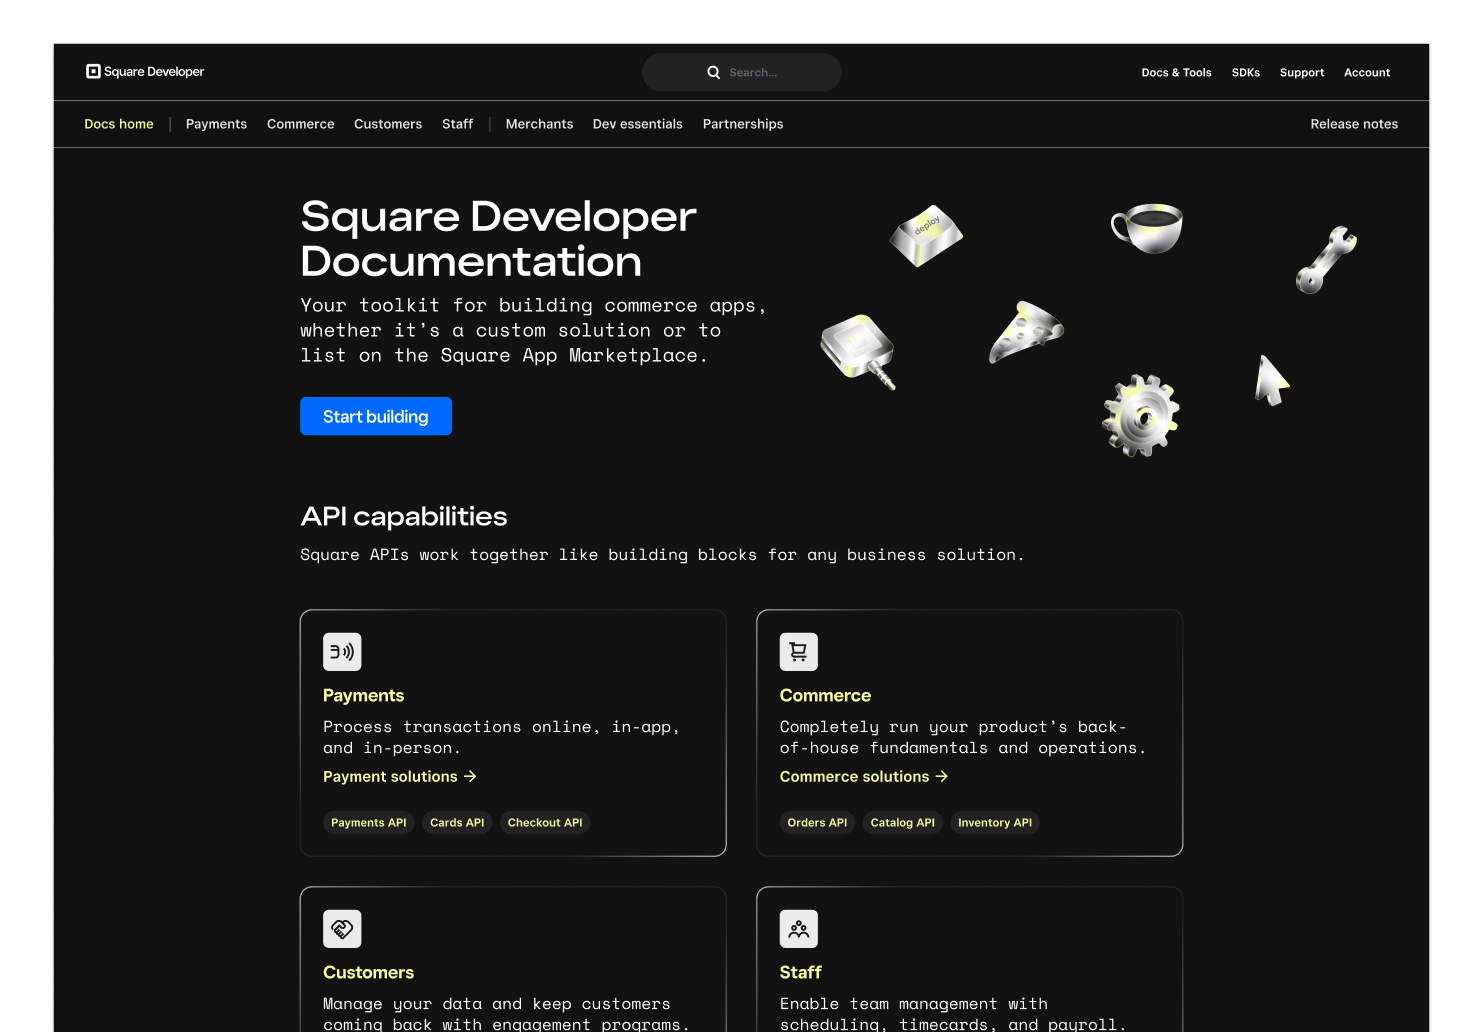Open the Commerce card heading
The height and width of the screenshot is (1032, 1475).
[x=826, y=696]
